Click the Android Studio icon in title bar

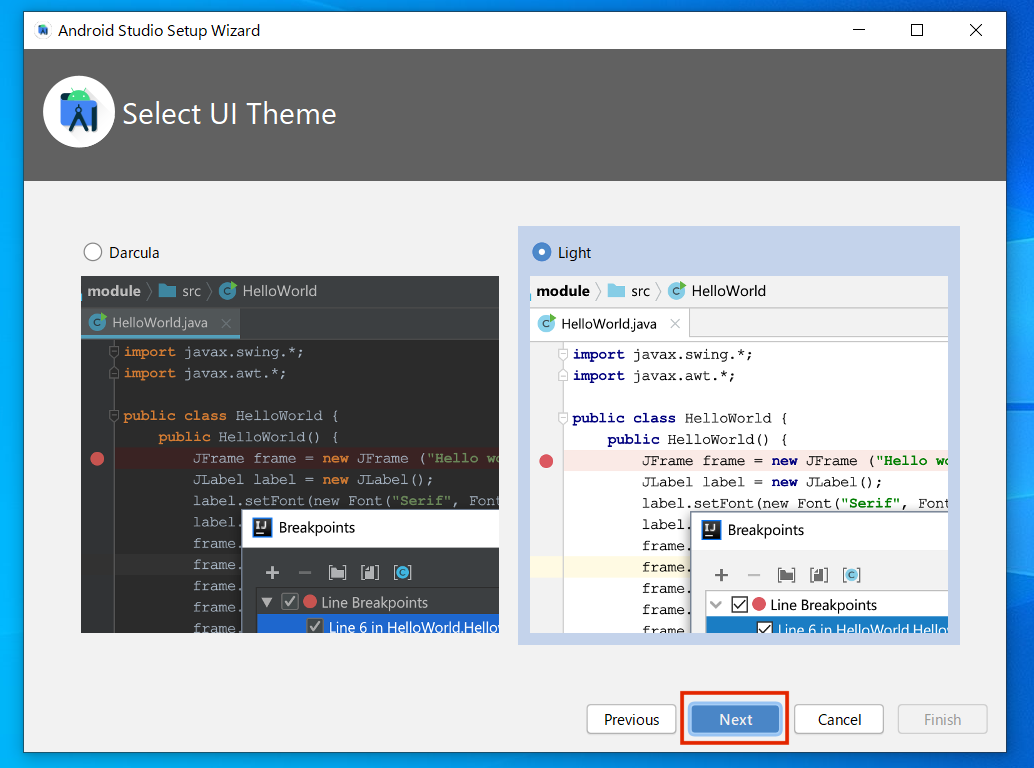coord(41,30)
